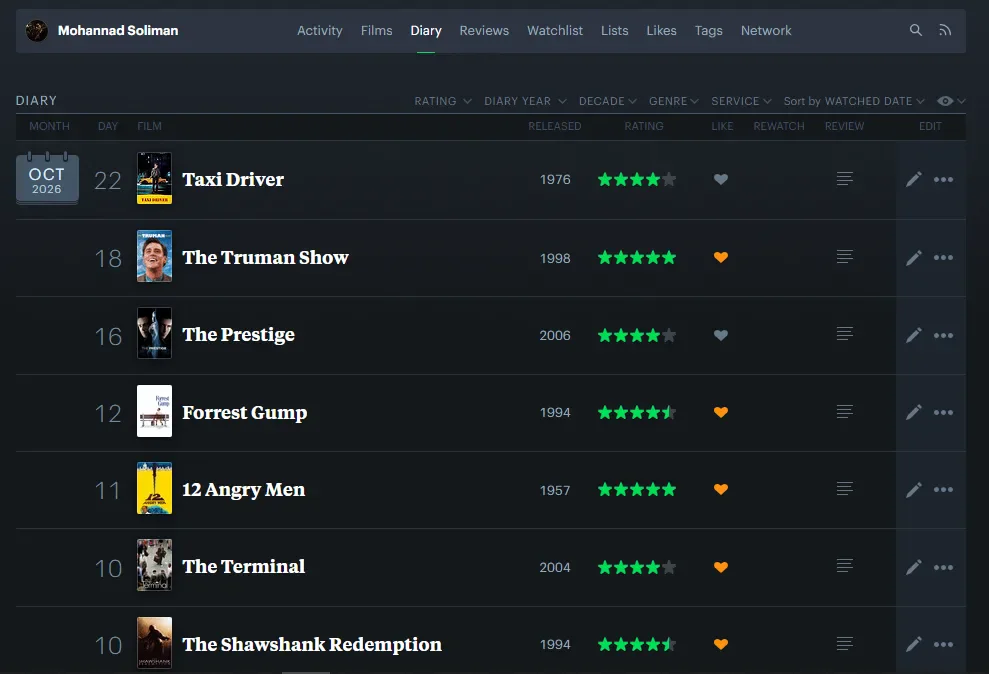Open more options for Forrest Gump
Screen dimensions: 989x674
pos(944,412)
